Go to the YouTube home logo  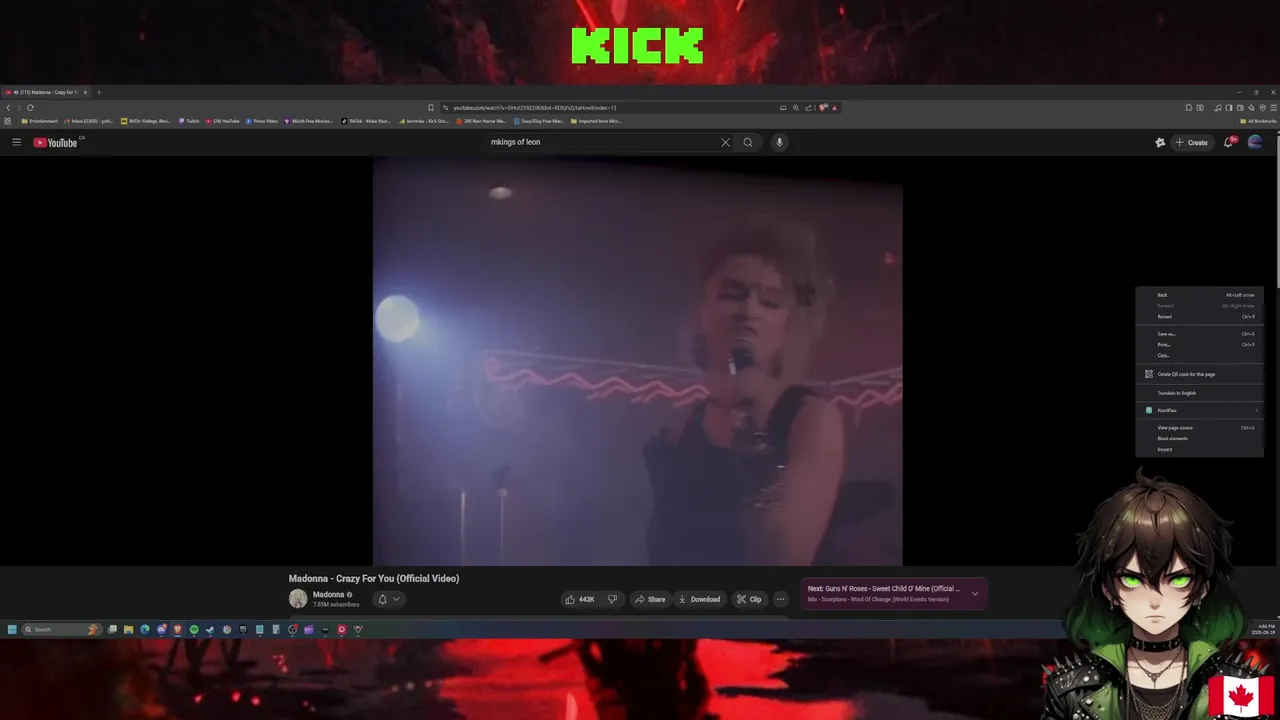[56, 142]
